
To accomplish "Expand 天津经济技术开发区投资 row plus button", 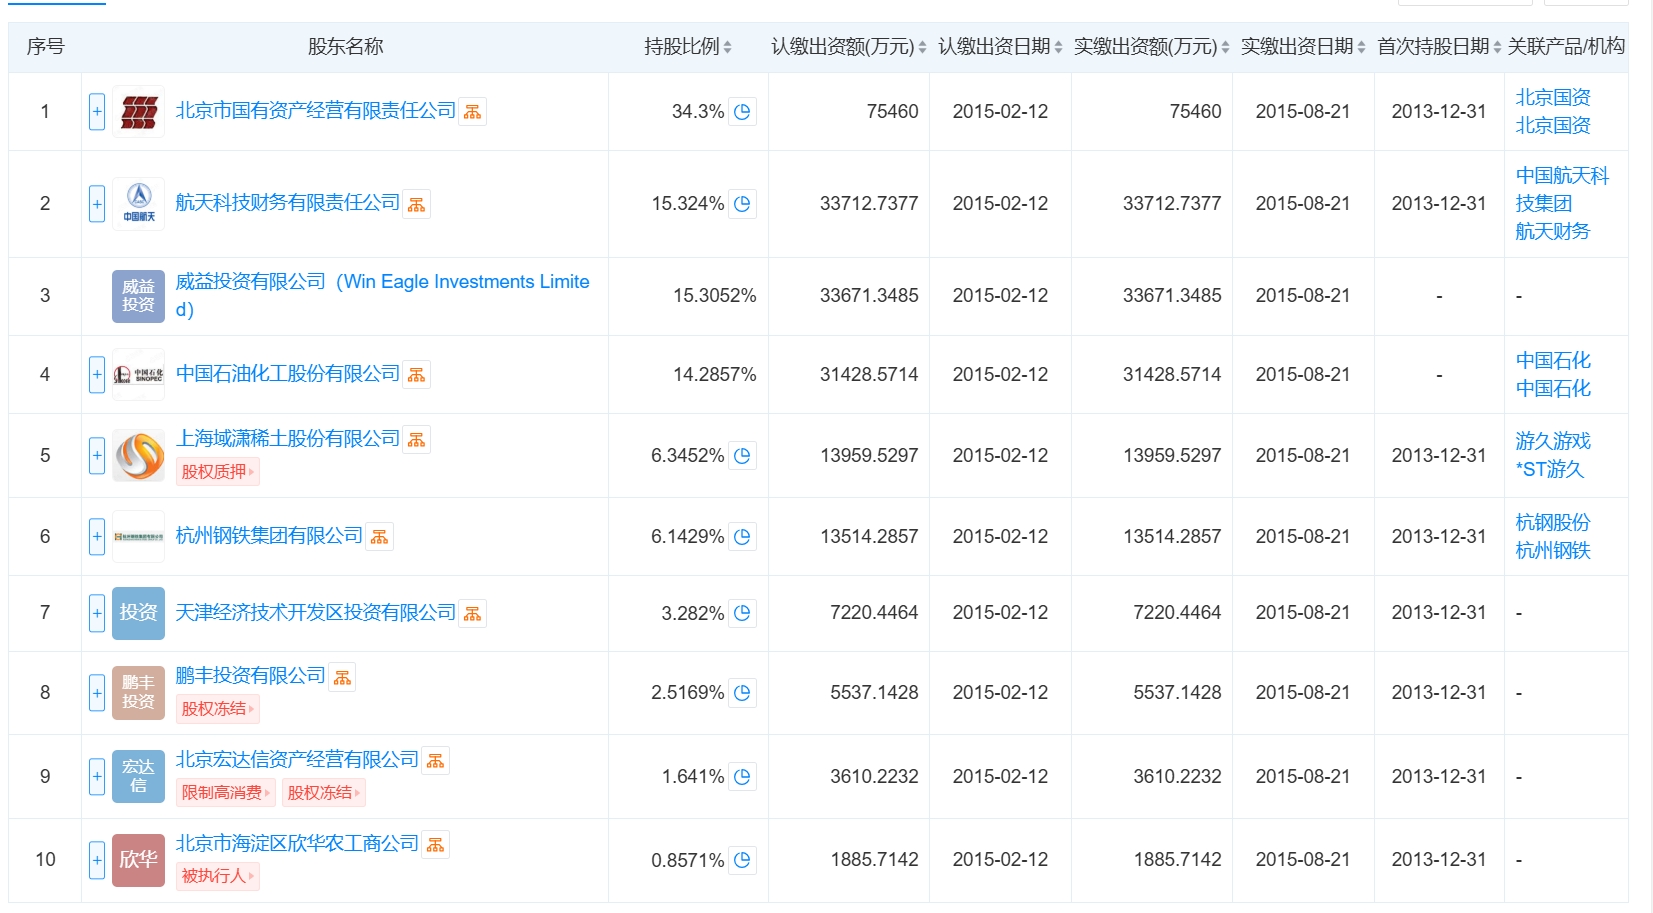I will [97, 613].
